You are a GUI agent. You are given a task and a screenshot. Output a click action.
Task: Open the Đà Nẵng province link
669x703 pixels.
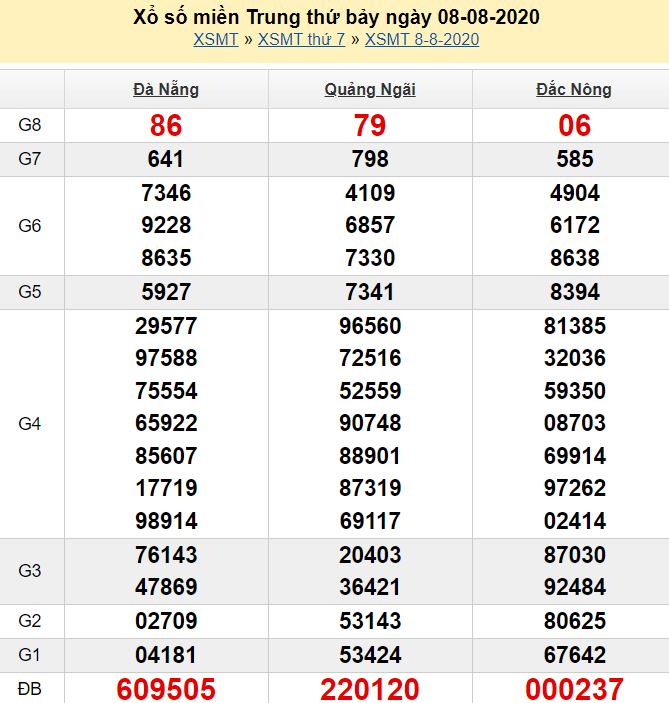click(x=166, y=90)
